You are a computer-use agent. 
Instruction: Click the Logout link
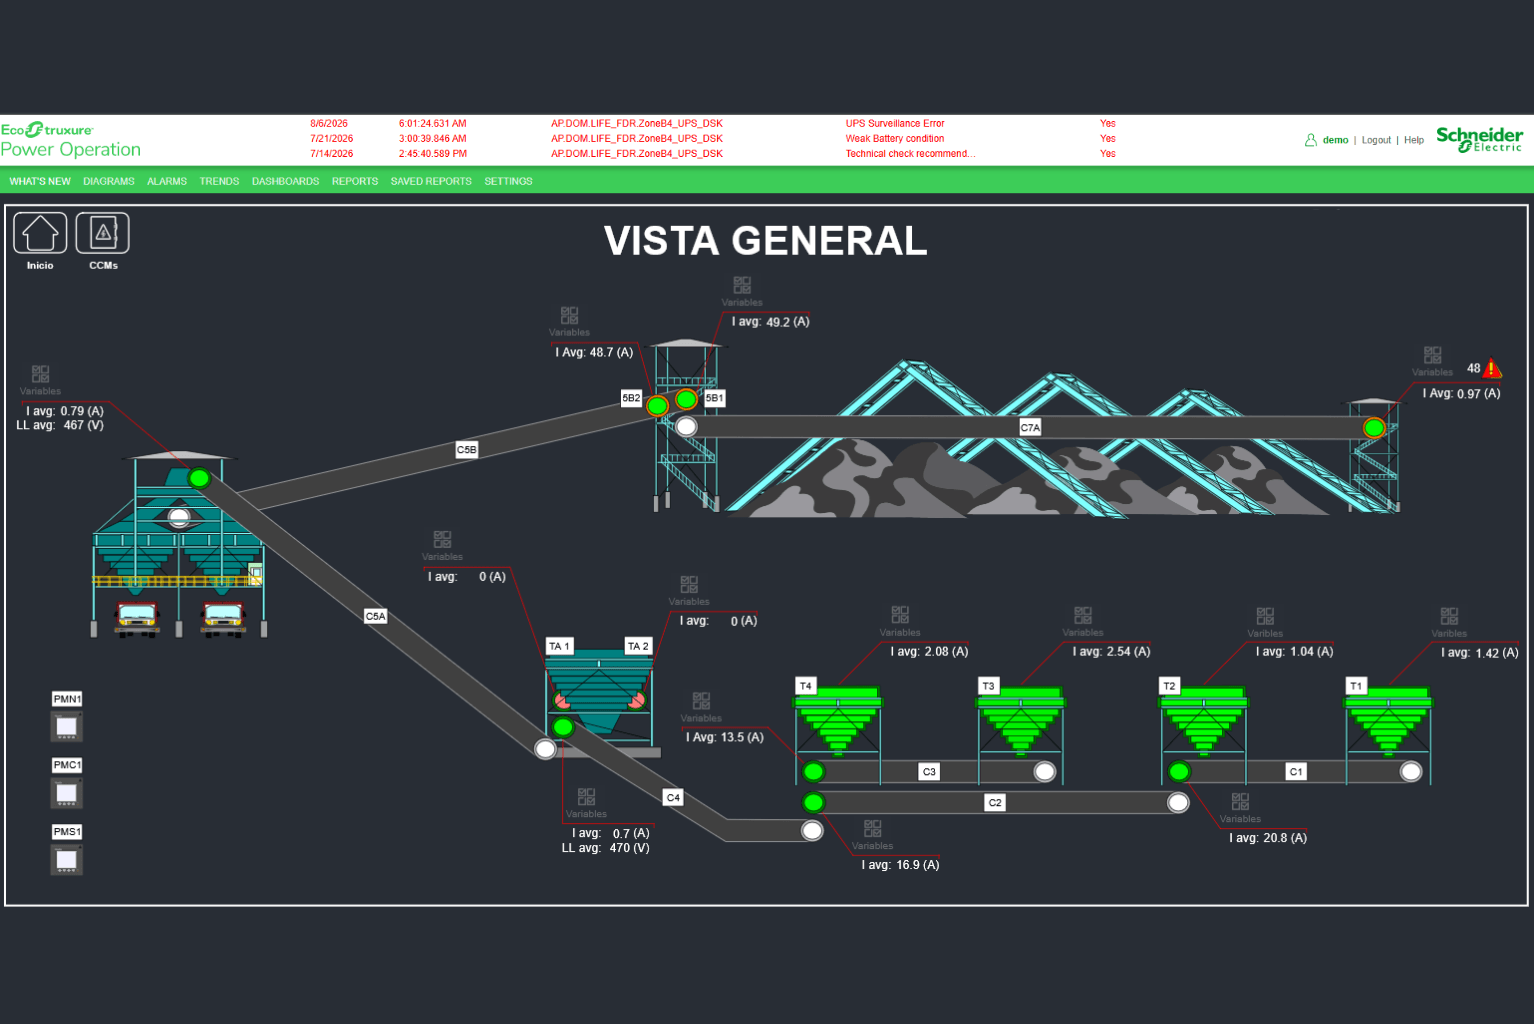coord(1376,140)
